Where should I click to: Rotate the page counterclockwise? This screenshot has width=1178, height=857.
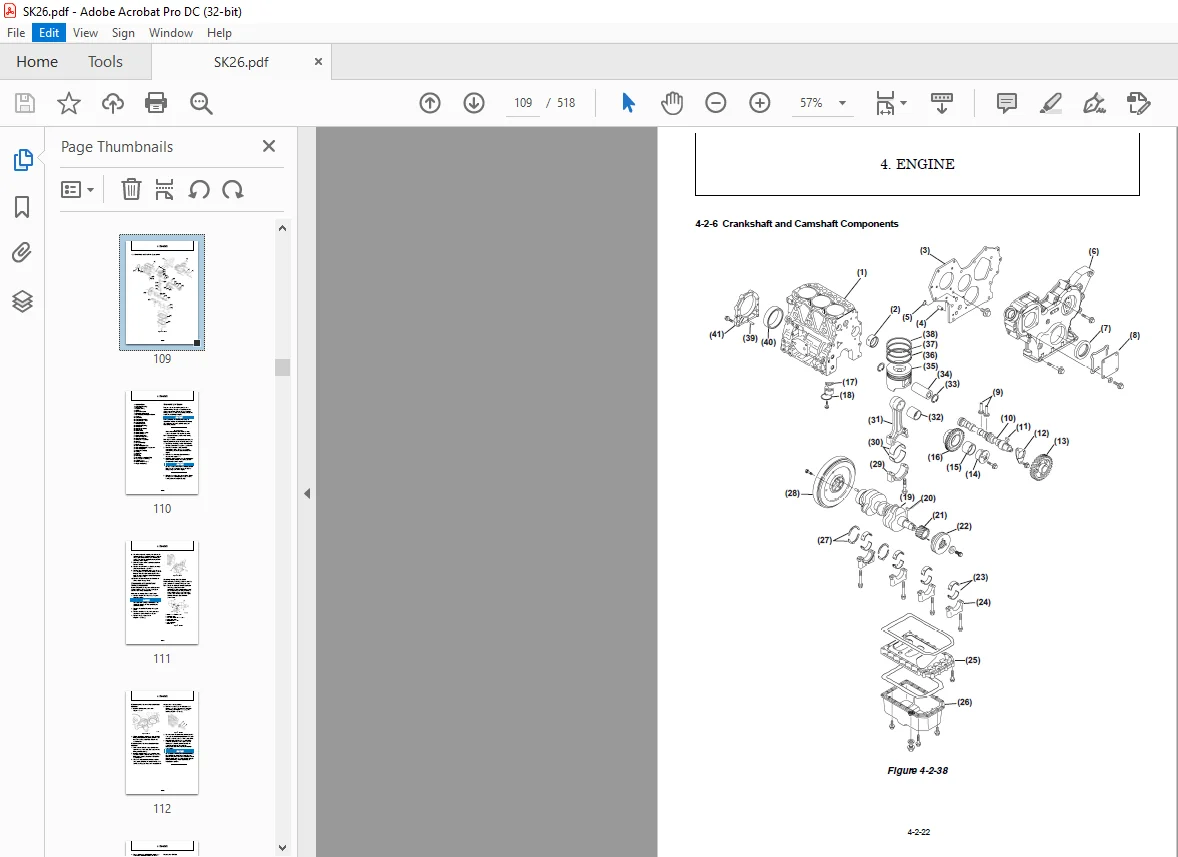[x=198, y=189]
